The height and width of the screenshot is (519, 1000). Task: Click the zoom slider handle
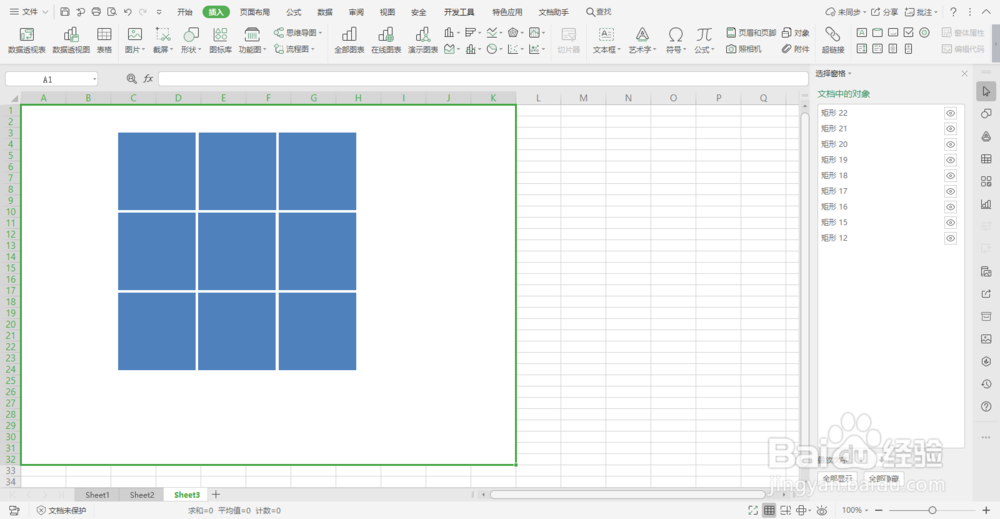[x=932, y=510]
